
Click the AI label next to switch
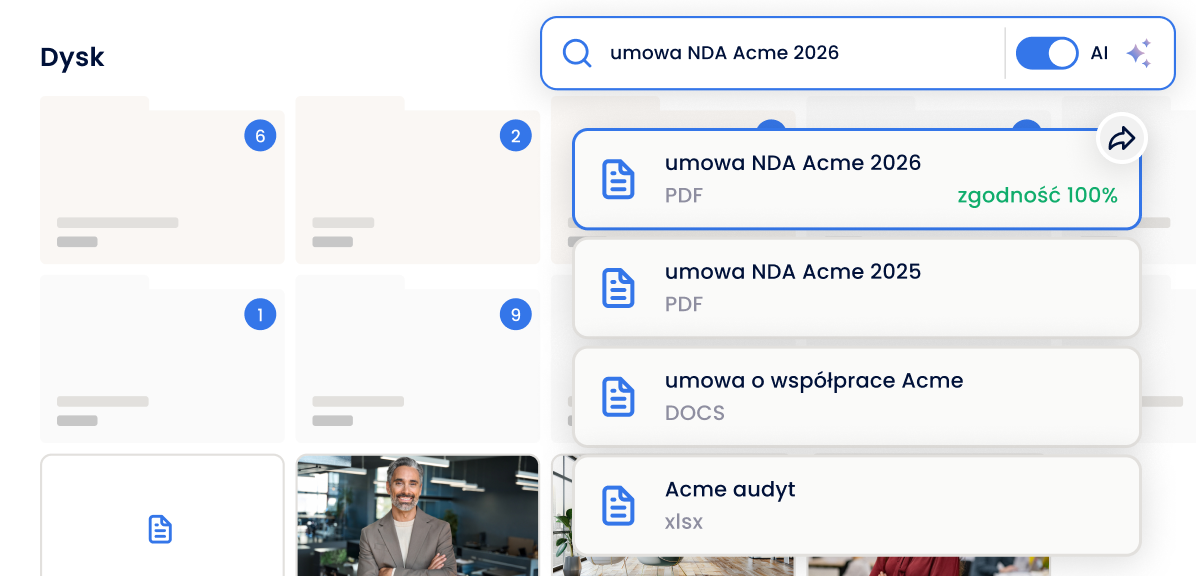pyautogui.click(x=1099, y=53)
